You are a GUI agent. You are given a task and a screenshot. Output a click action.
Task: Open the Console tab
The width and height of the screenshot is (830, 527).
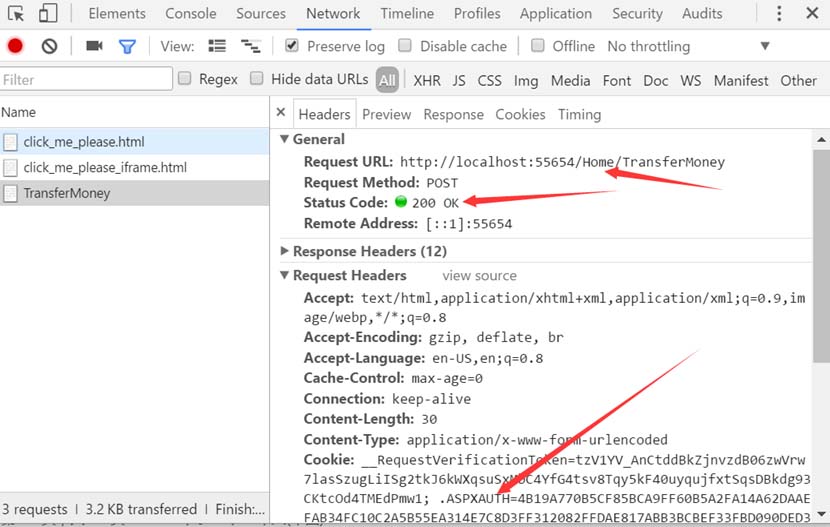191,13
